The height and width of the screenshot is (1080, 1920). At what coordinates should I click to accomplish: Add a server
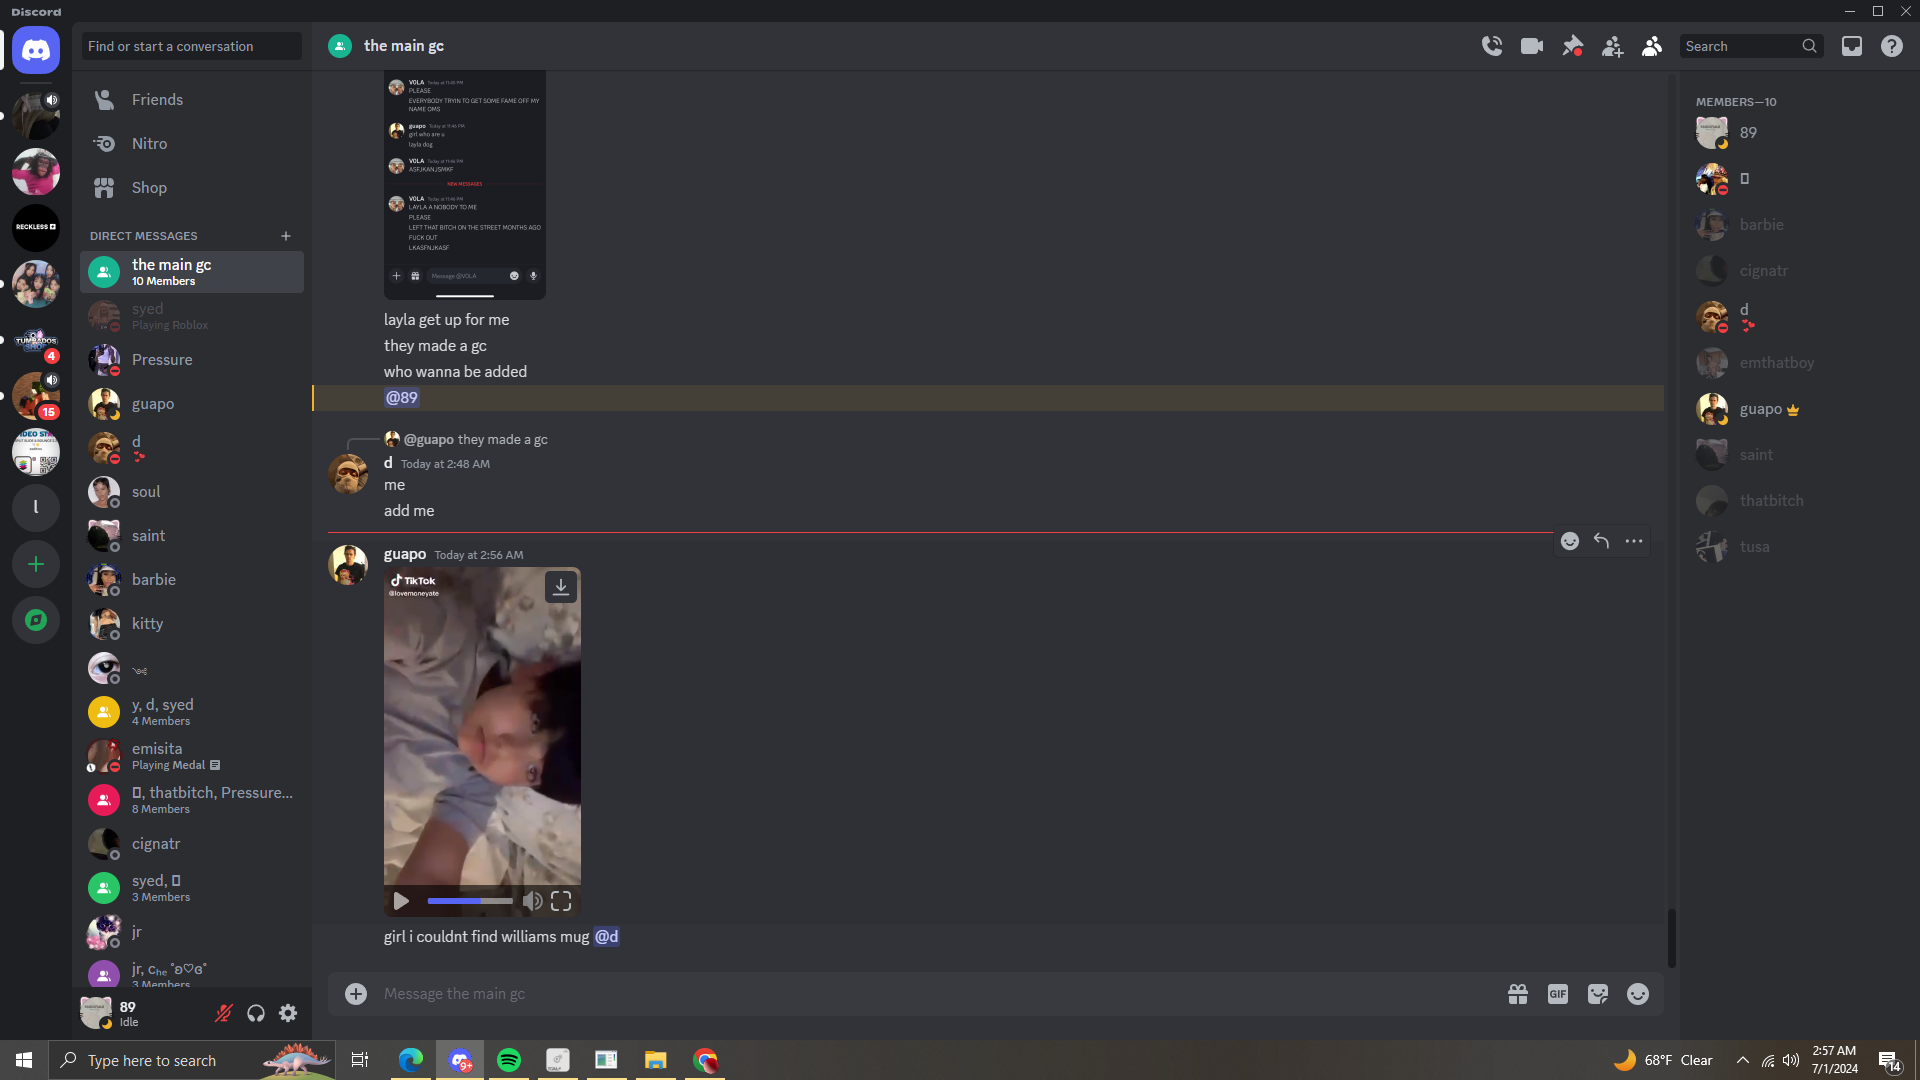(36, 564)
